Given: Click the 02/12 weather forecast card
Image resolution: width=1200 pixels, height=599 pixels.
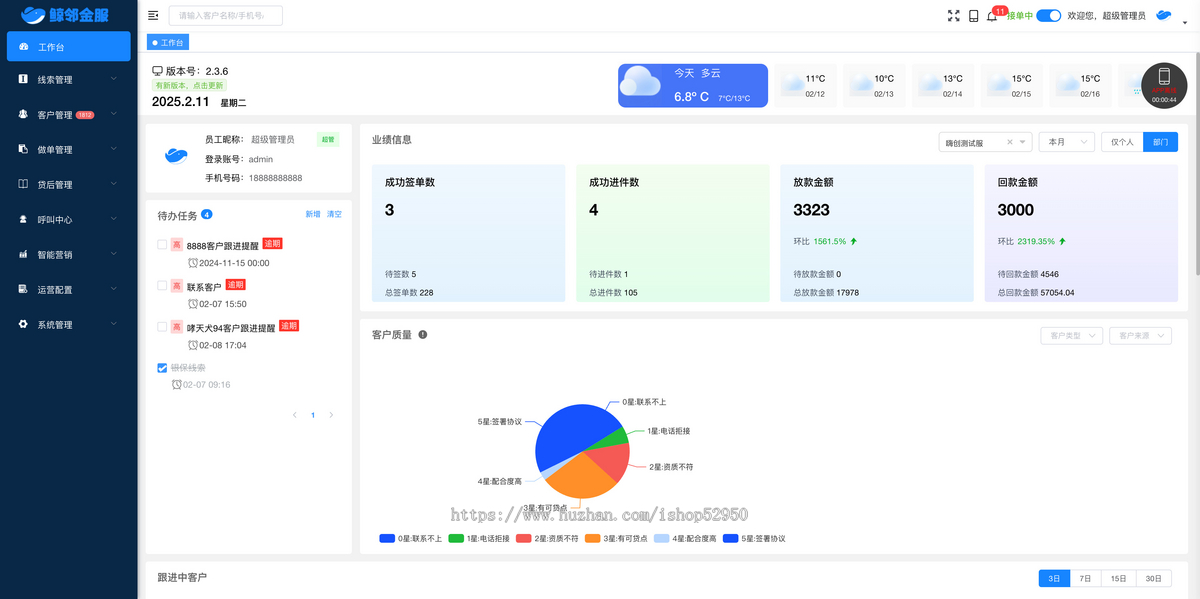Looking at the screenshot, I should 807,85.
